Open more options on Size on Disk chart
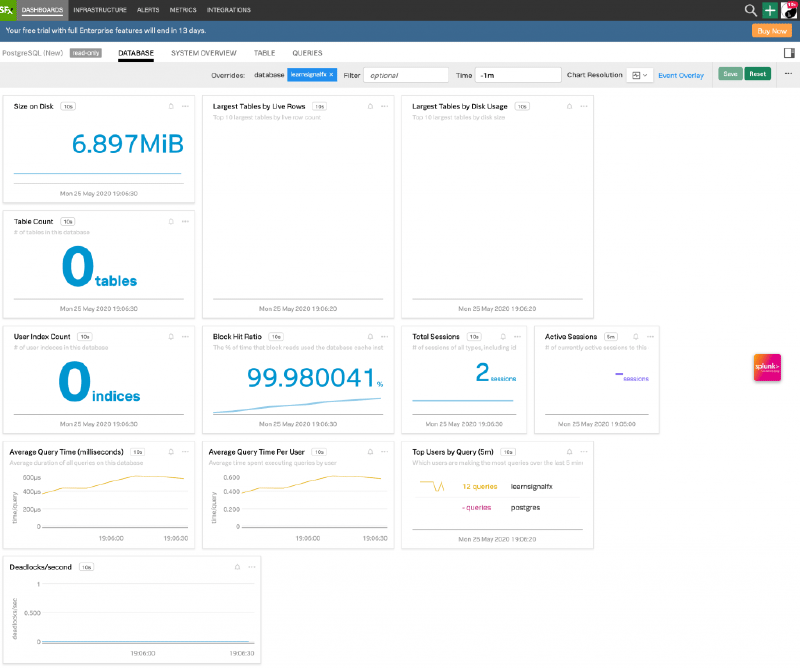This screenshot has width=800, height=668. [x=185, y=106]
